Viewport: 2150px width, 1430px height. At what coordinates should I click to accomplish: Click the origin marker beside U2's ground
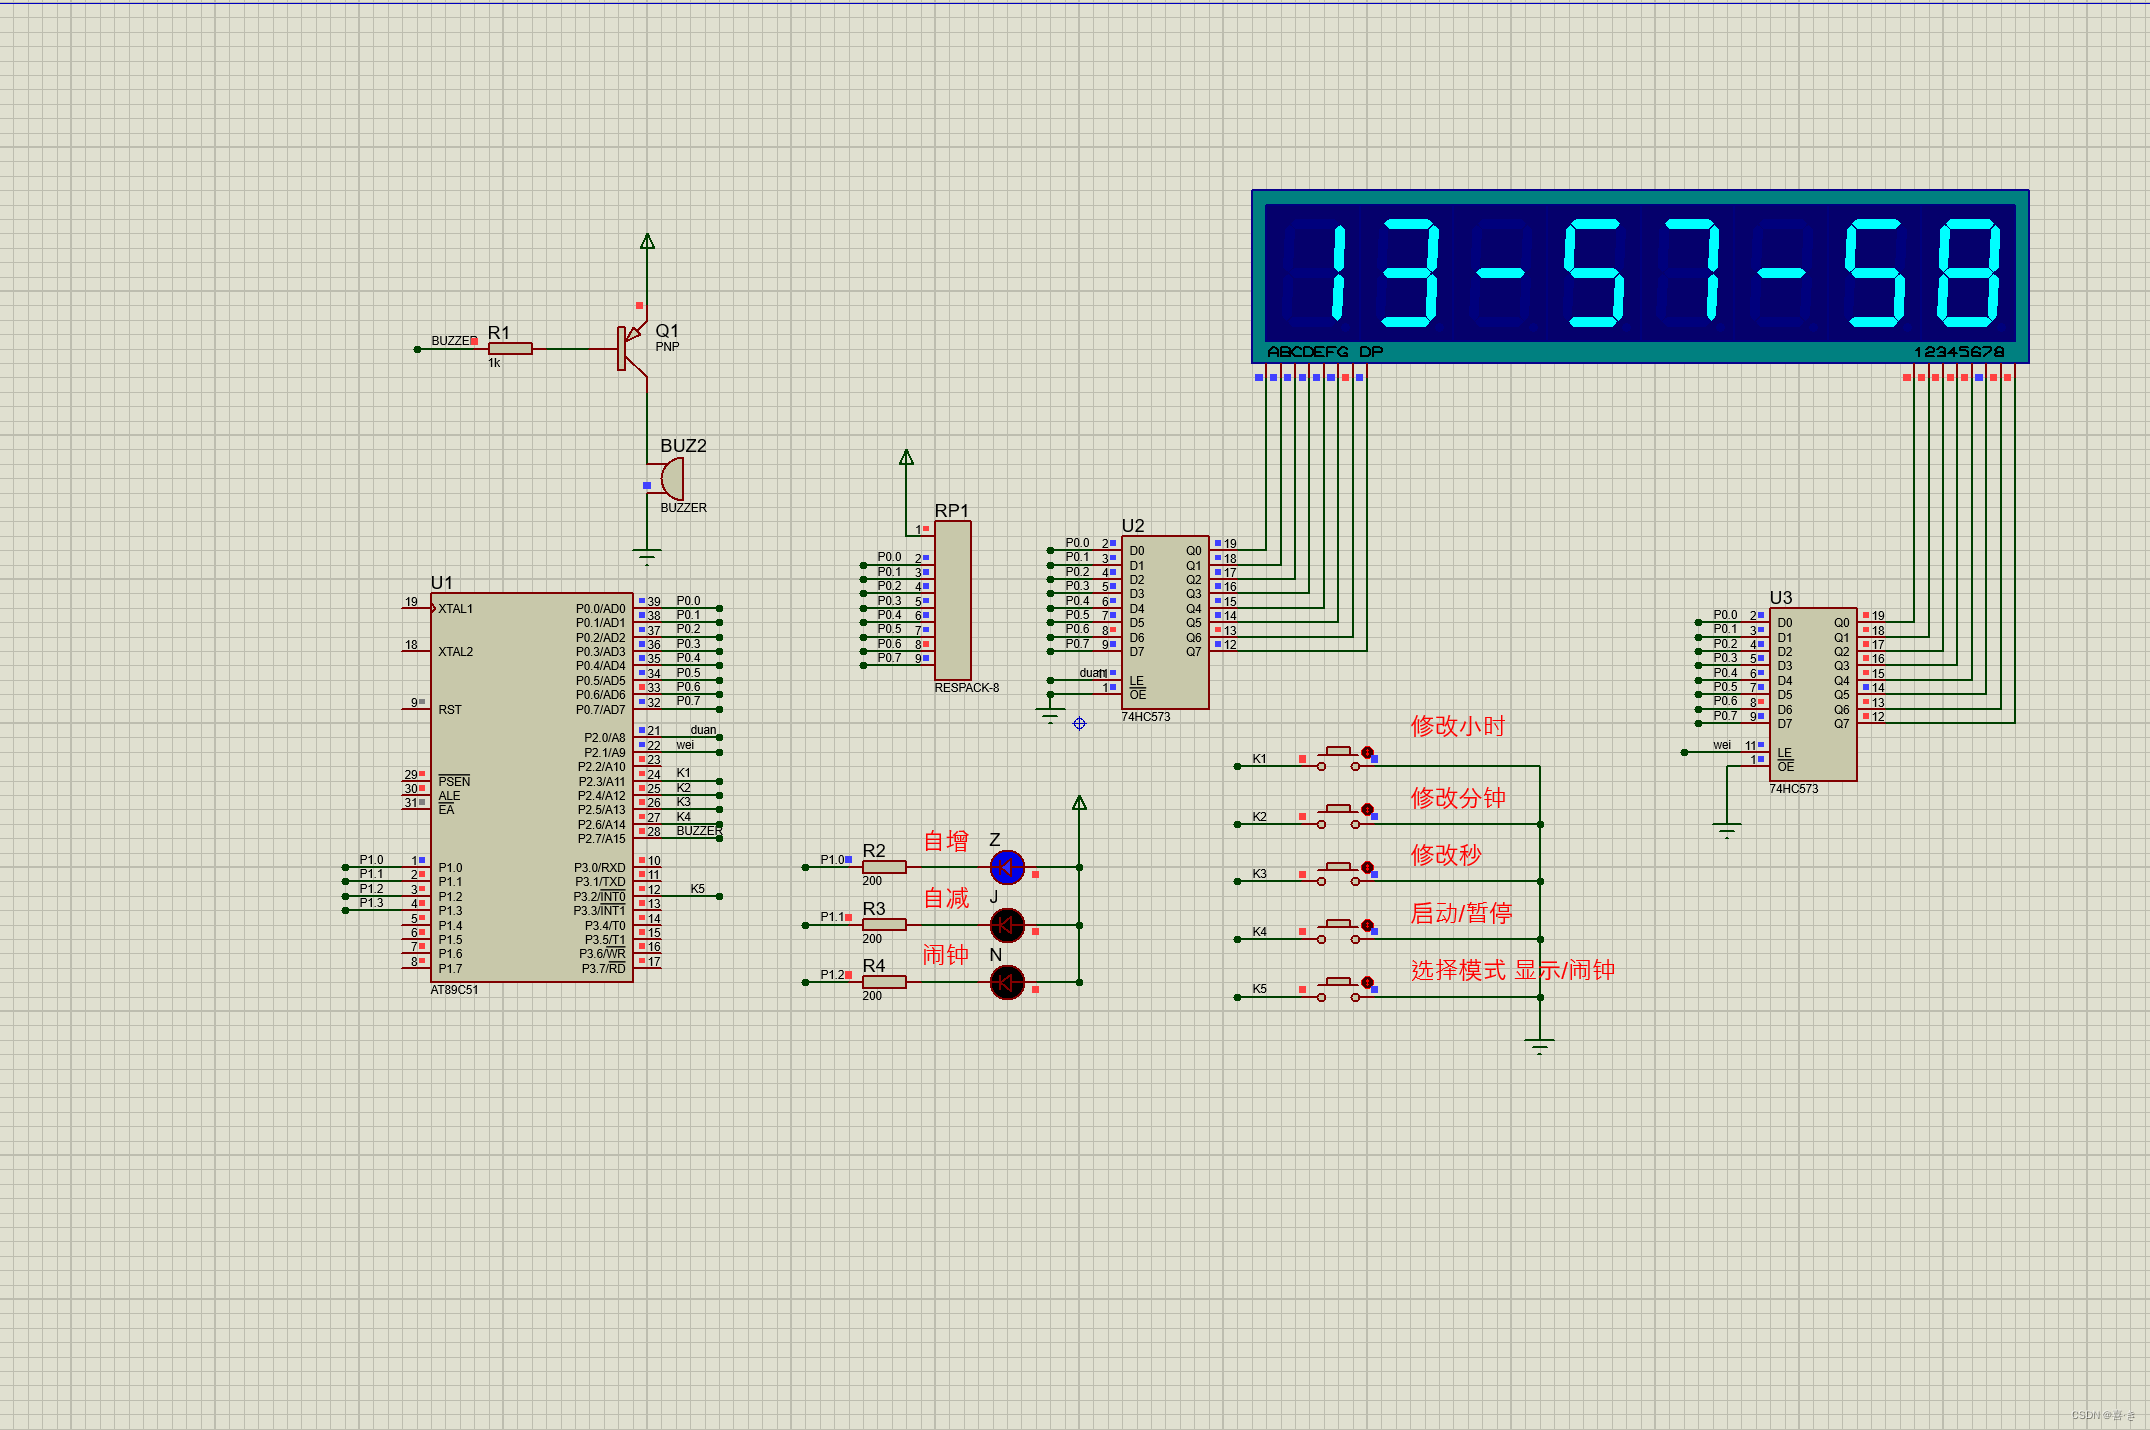coord(1079,723)
